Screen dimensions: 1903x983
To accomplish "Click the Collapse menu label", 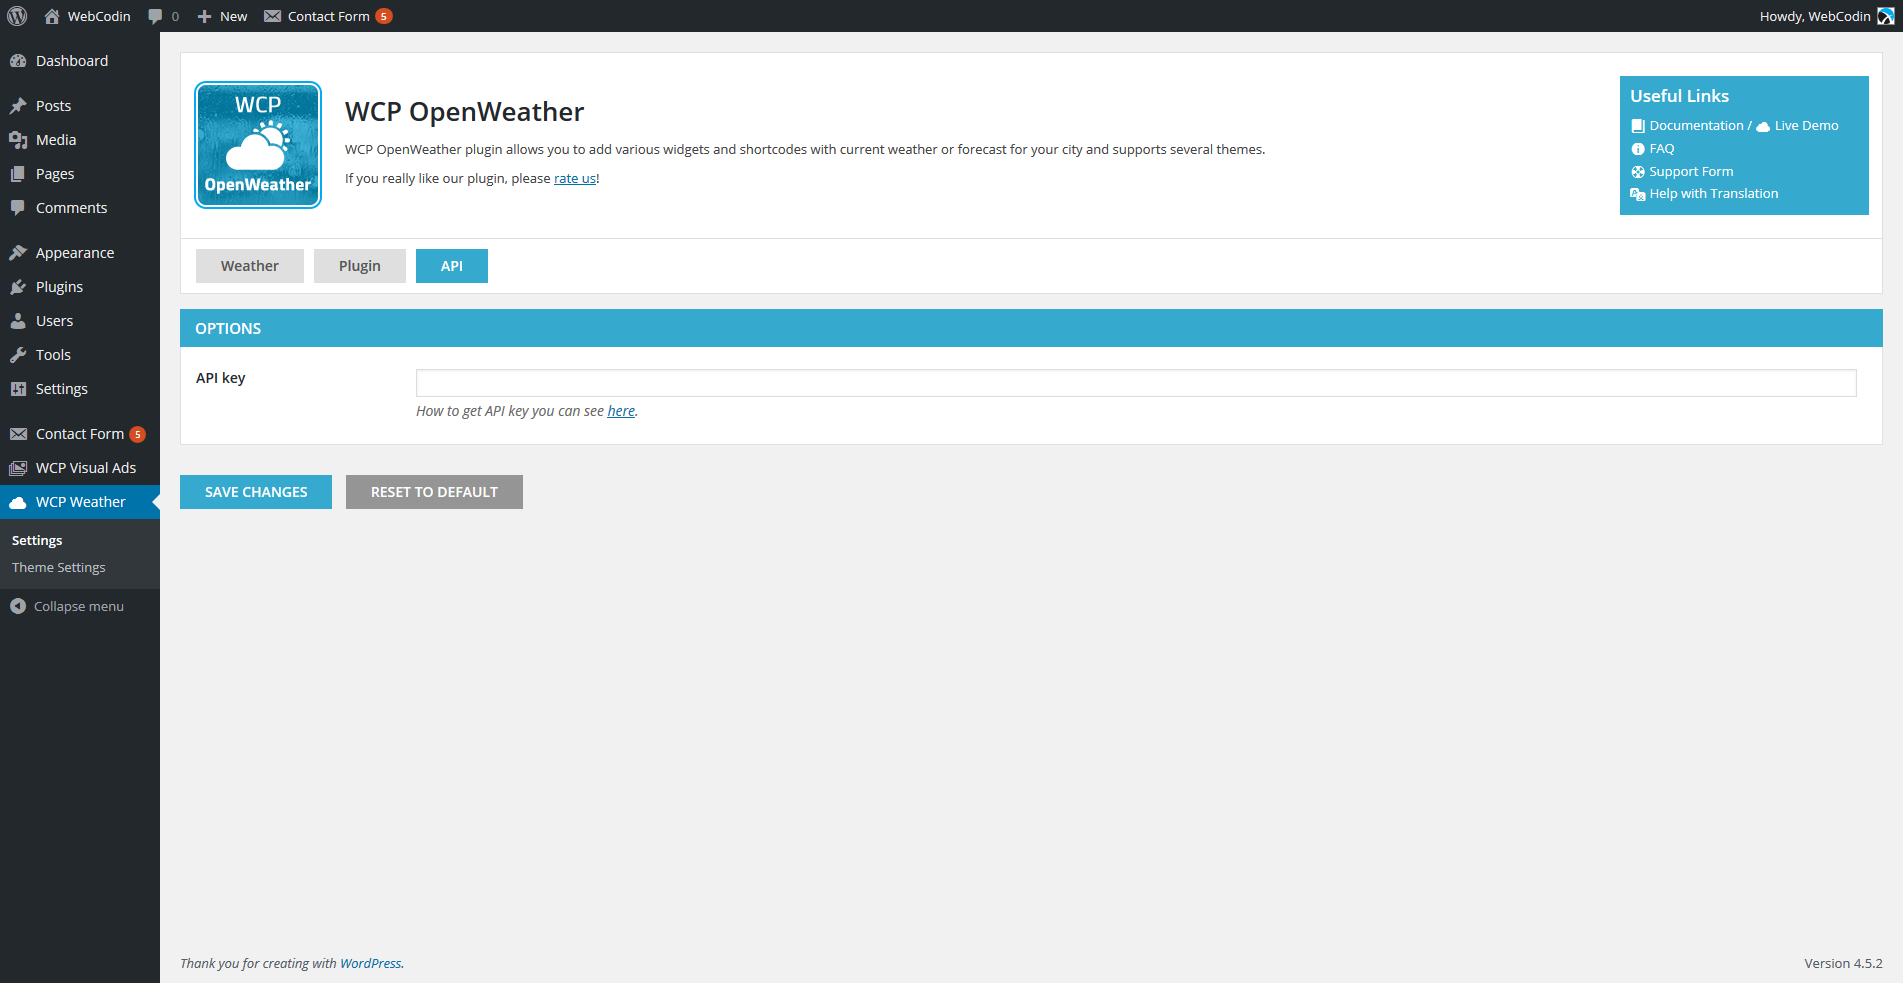I will (79, 606).
